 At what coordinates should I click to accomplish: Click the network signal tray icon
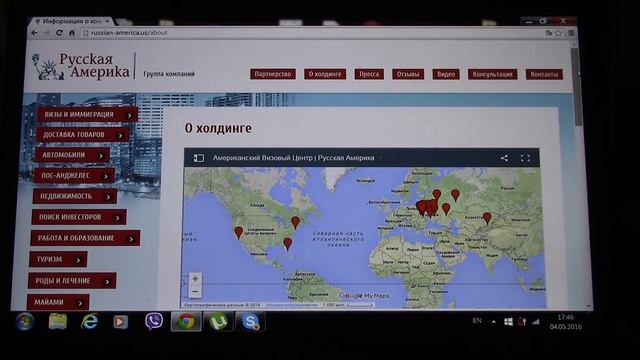[x=536, y=322]
